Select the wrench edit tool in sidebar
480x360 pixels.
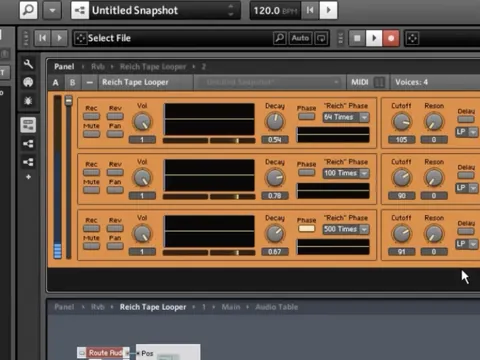pos(28,64)
